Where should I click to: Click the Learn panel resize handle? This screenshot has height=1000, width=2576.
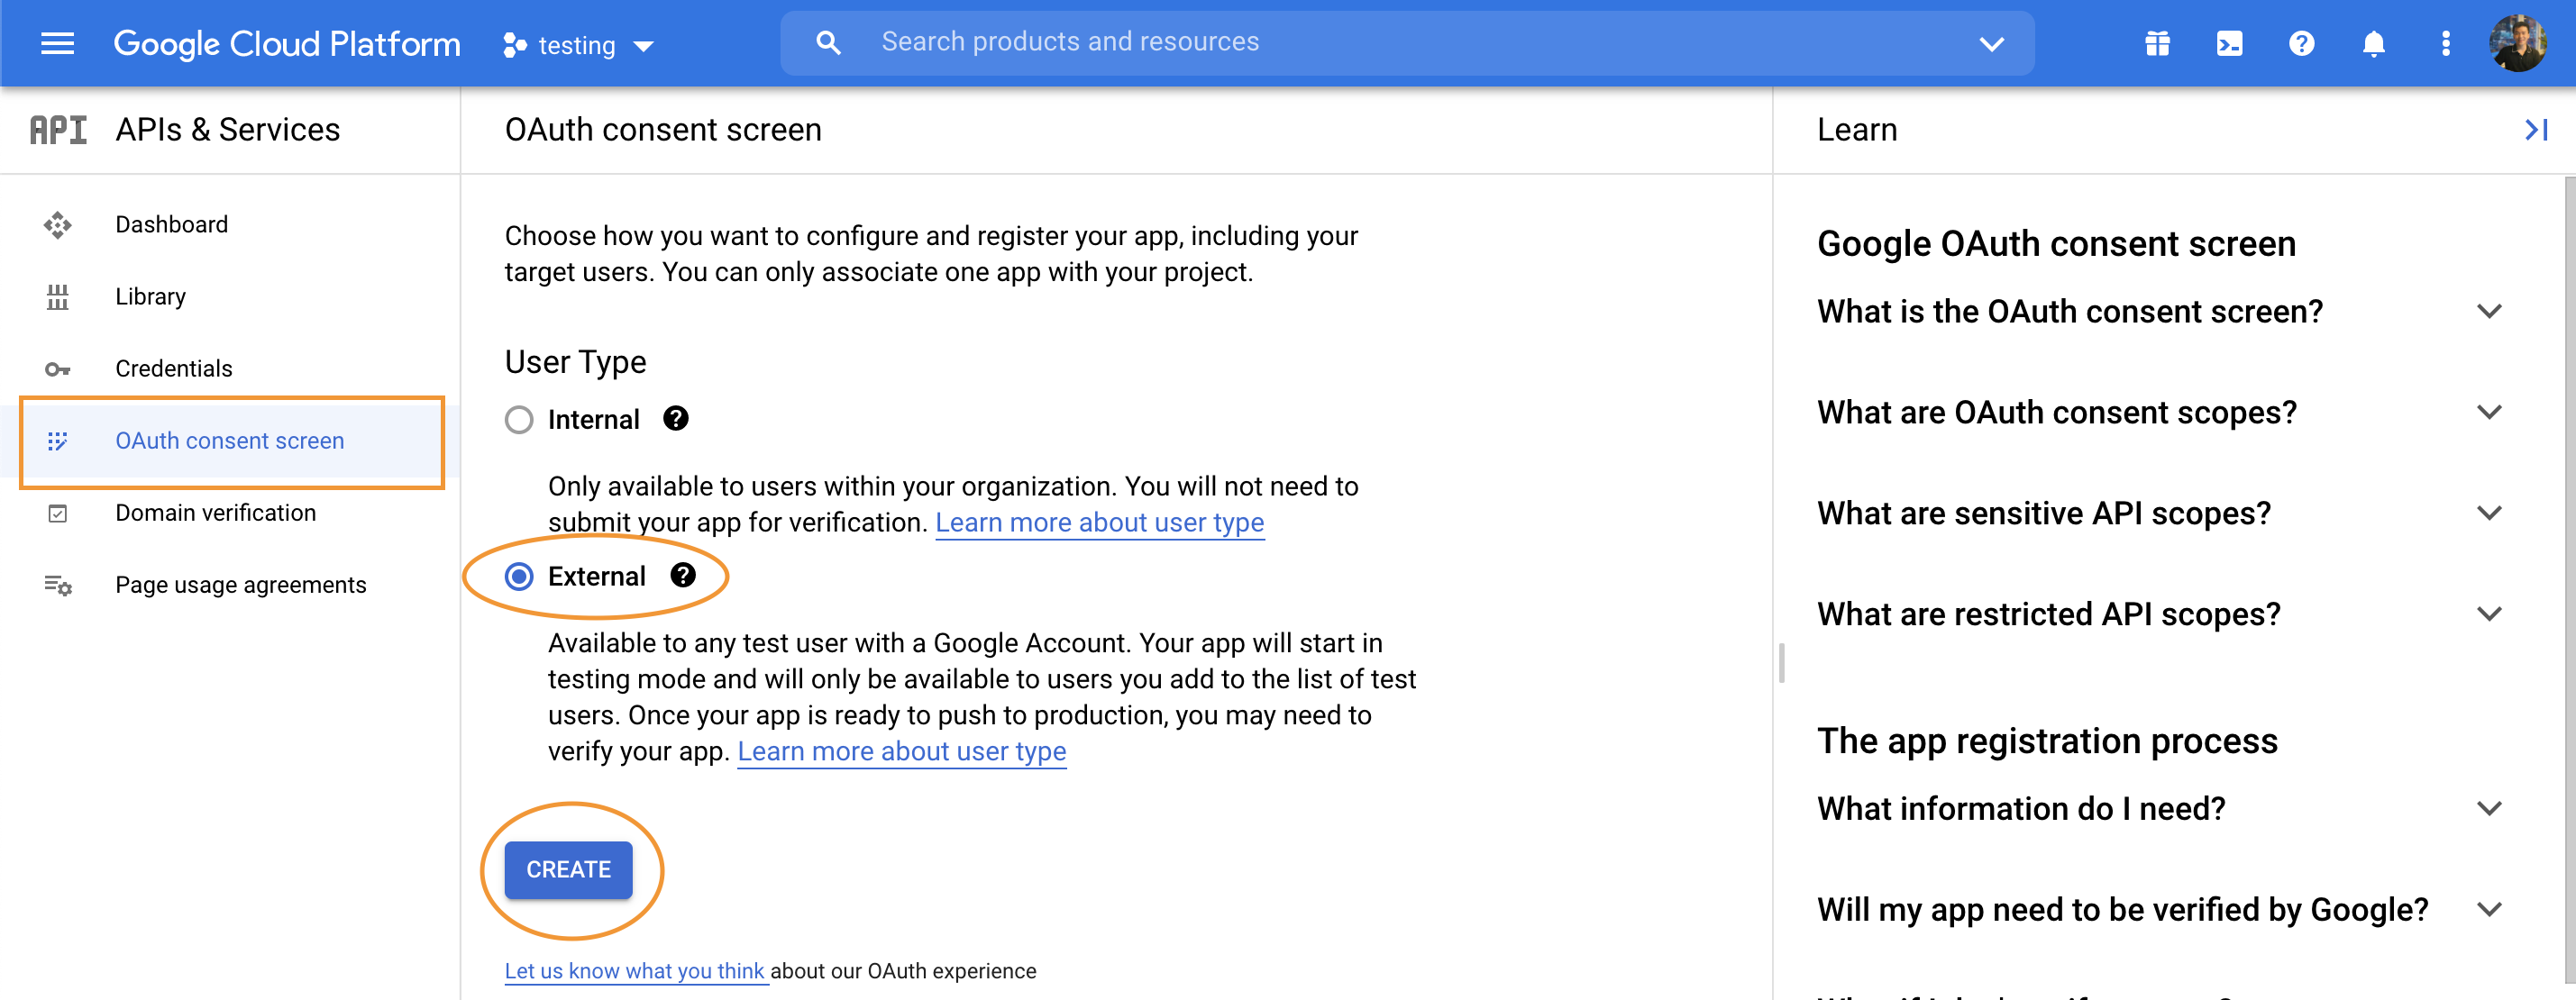pyautogui.click(x=1781, y=663)
